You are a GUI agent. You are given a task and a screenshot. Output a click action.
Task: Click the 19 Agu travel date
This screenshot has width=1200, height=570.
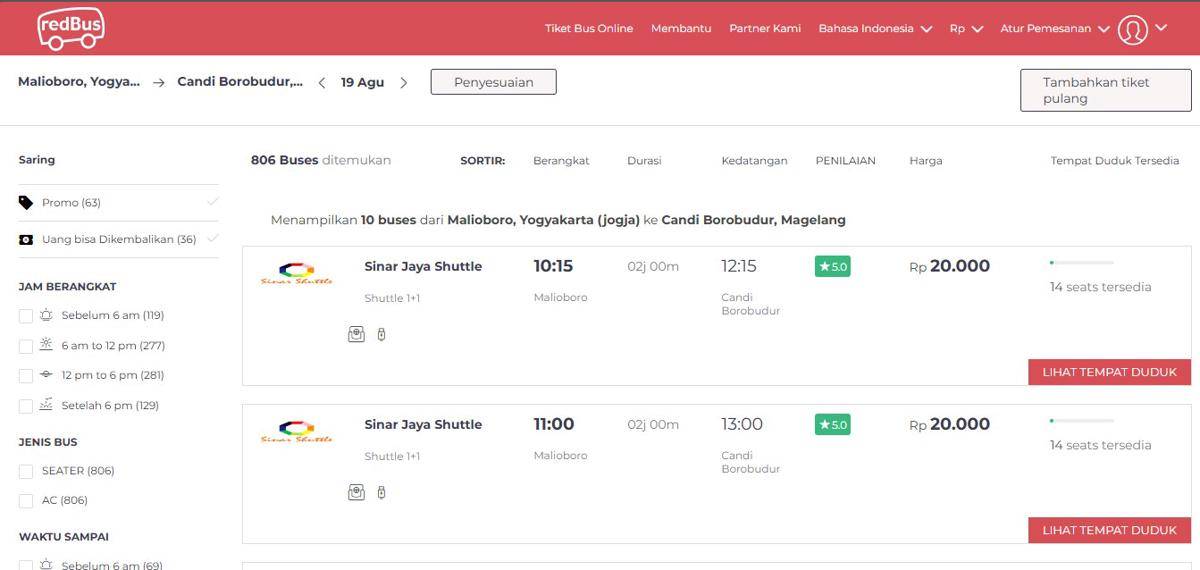coord(362,83)
